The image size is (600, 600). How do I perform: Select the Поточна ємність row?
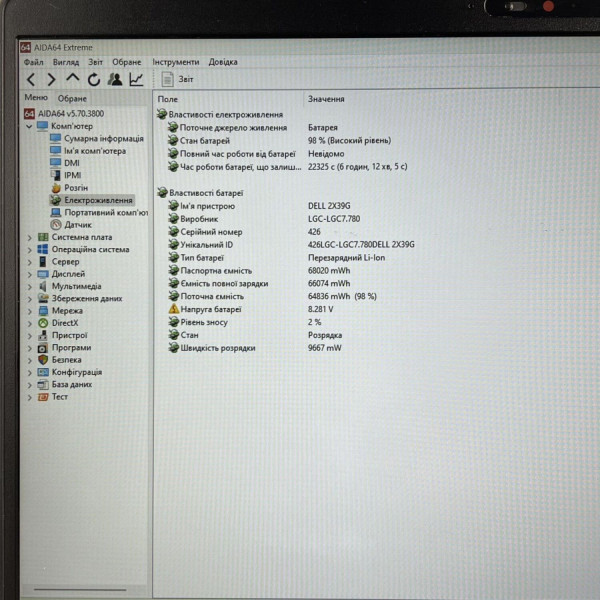(272, 297)
